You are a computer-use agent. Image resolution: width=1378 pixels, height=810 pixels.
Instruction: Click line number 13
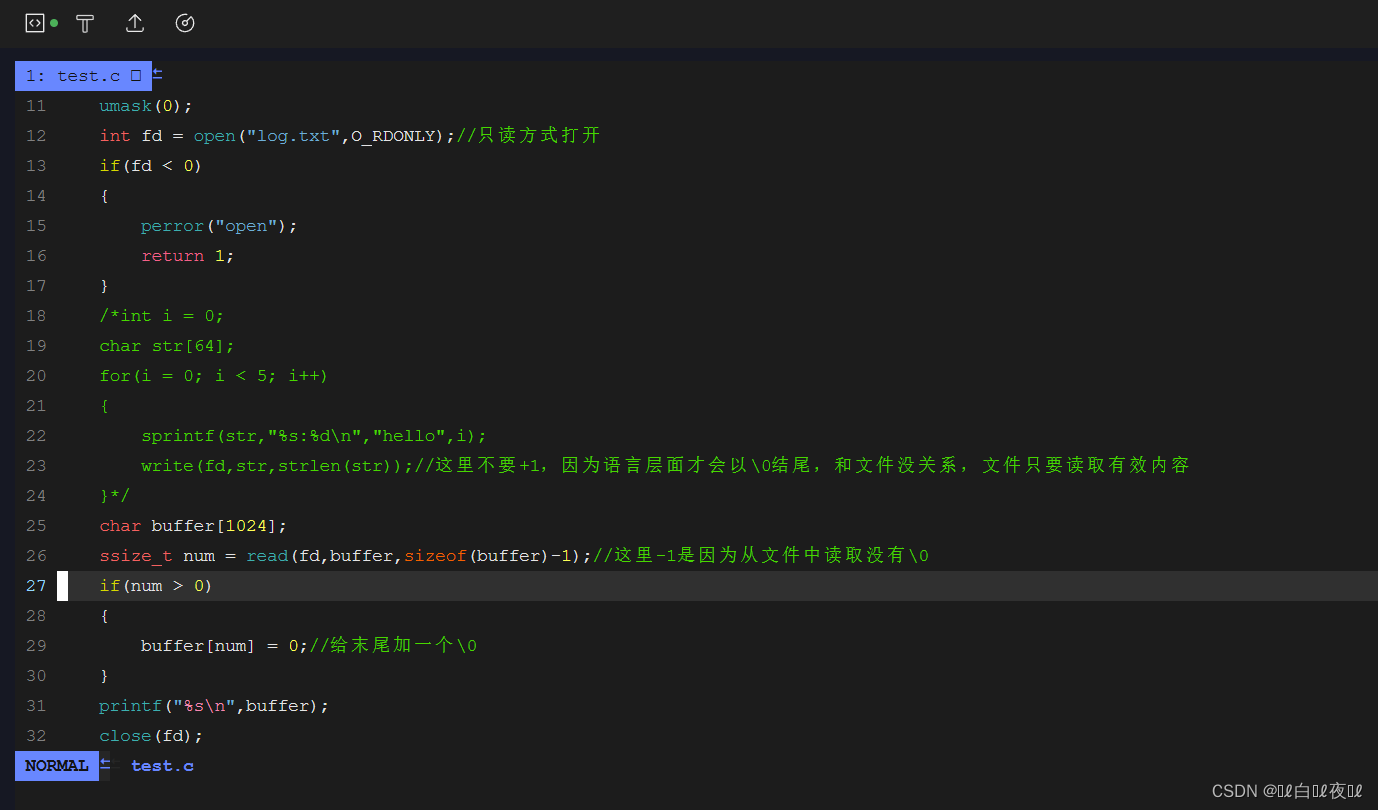(36, 166)
